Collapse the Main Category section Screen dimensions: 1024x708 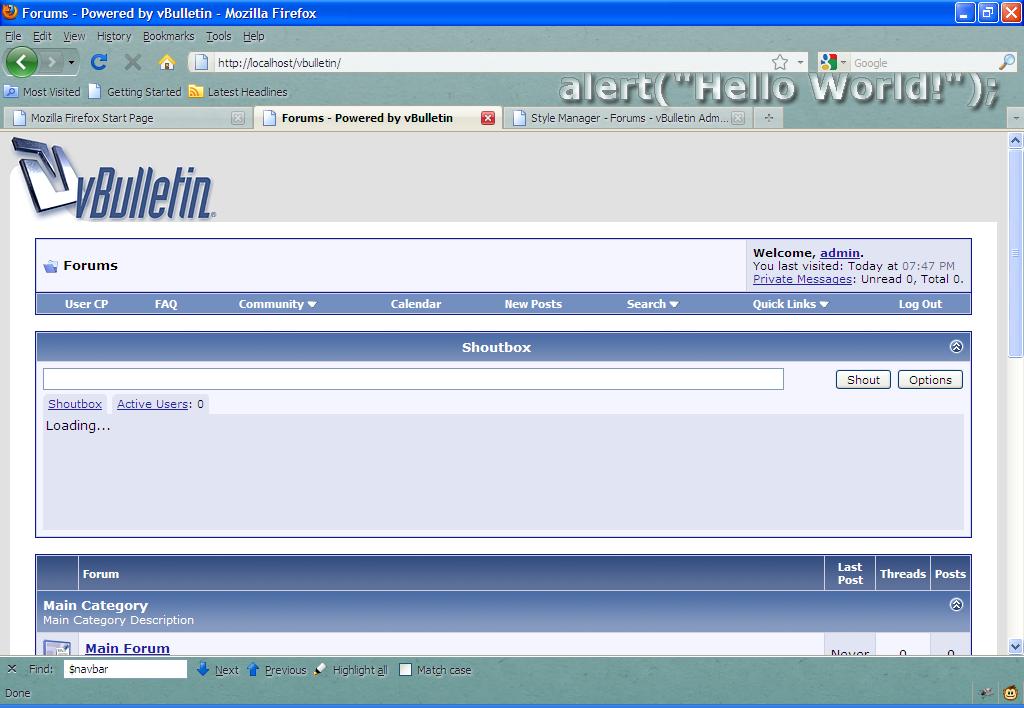956,604
